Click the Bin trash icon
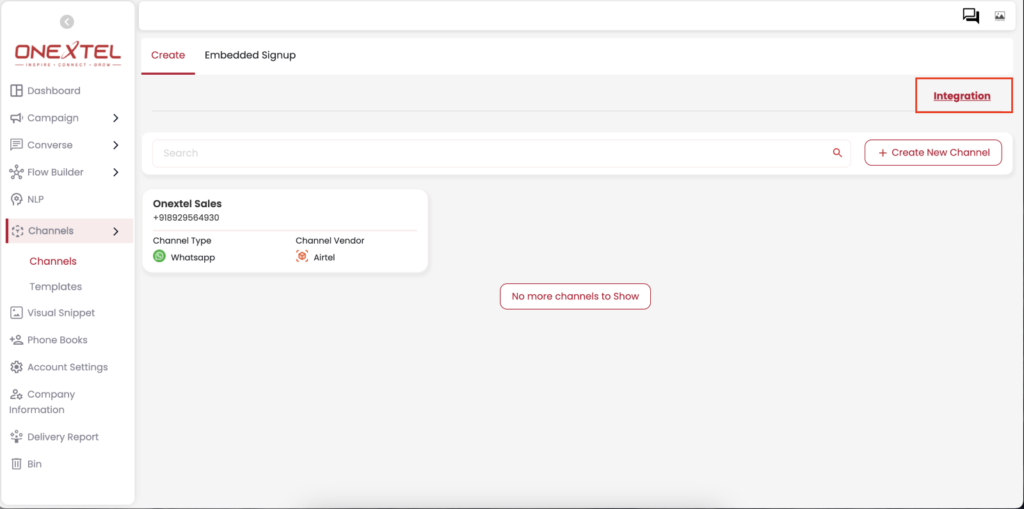This screenshot has height=509, width=1024. (16, 464)
